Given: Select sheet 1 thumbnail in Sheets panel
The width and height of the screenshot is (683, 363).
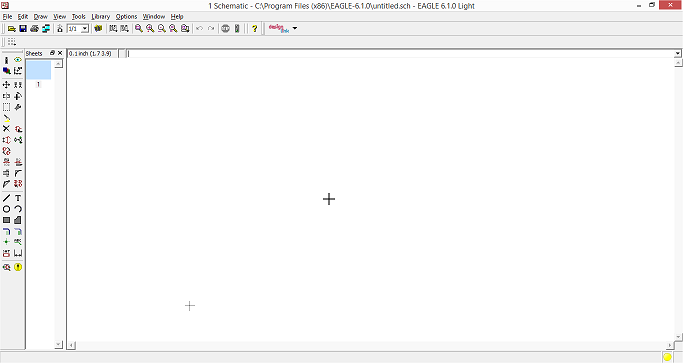Looking at the screenshot, I should 38,70.
